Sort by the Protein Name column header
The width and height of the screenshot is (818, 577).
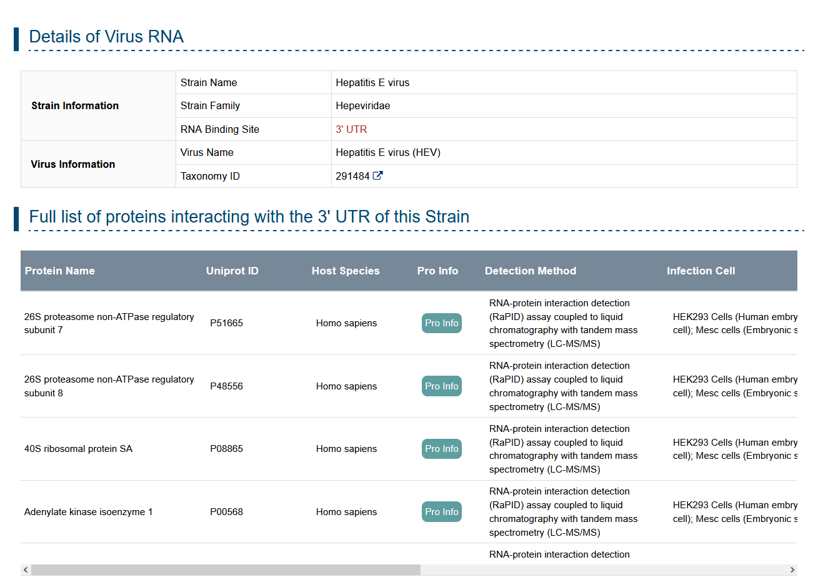click(60, 271)
